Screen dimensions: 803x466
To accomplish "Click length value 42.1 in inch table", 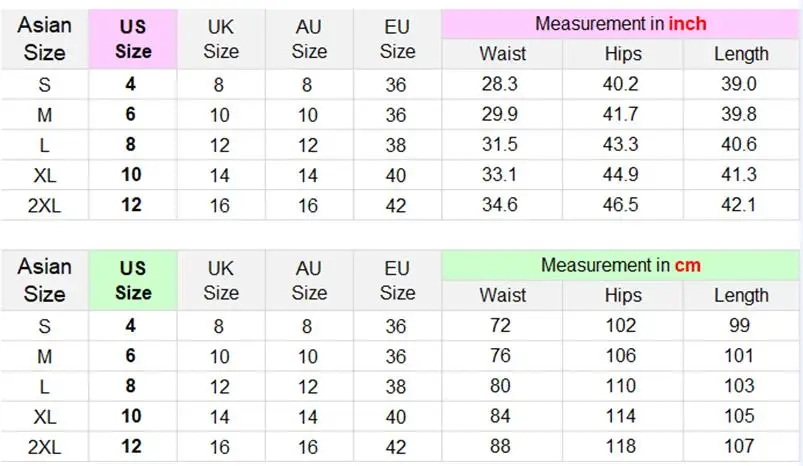I will 738,205.
